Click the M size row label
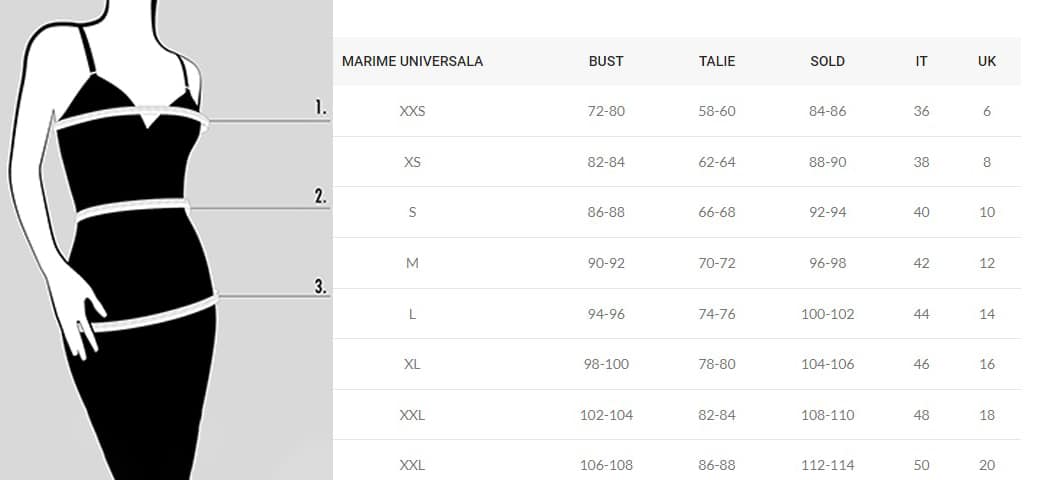The image size is (1046, 480). (x=412, y=263)
